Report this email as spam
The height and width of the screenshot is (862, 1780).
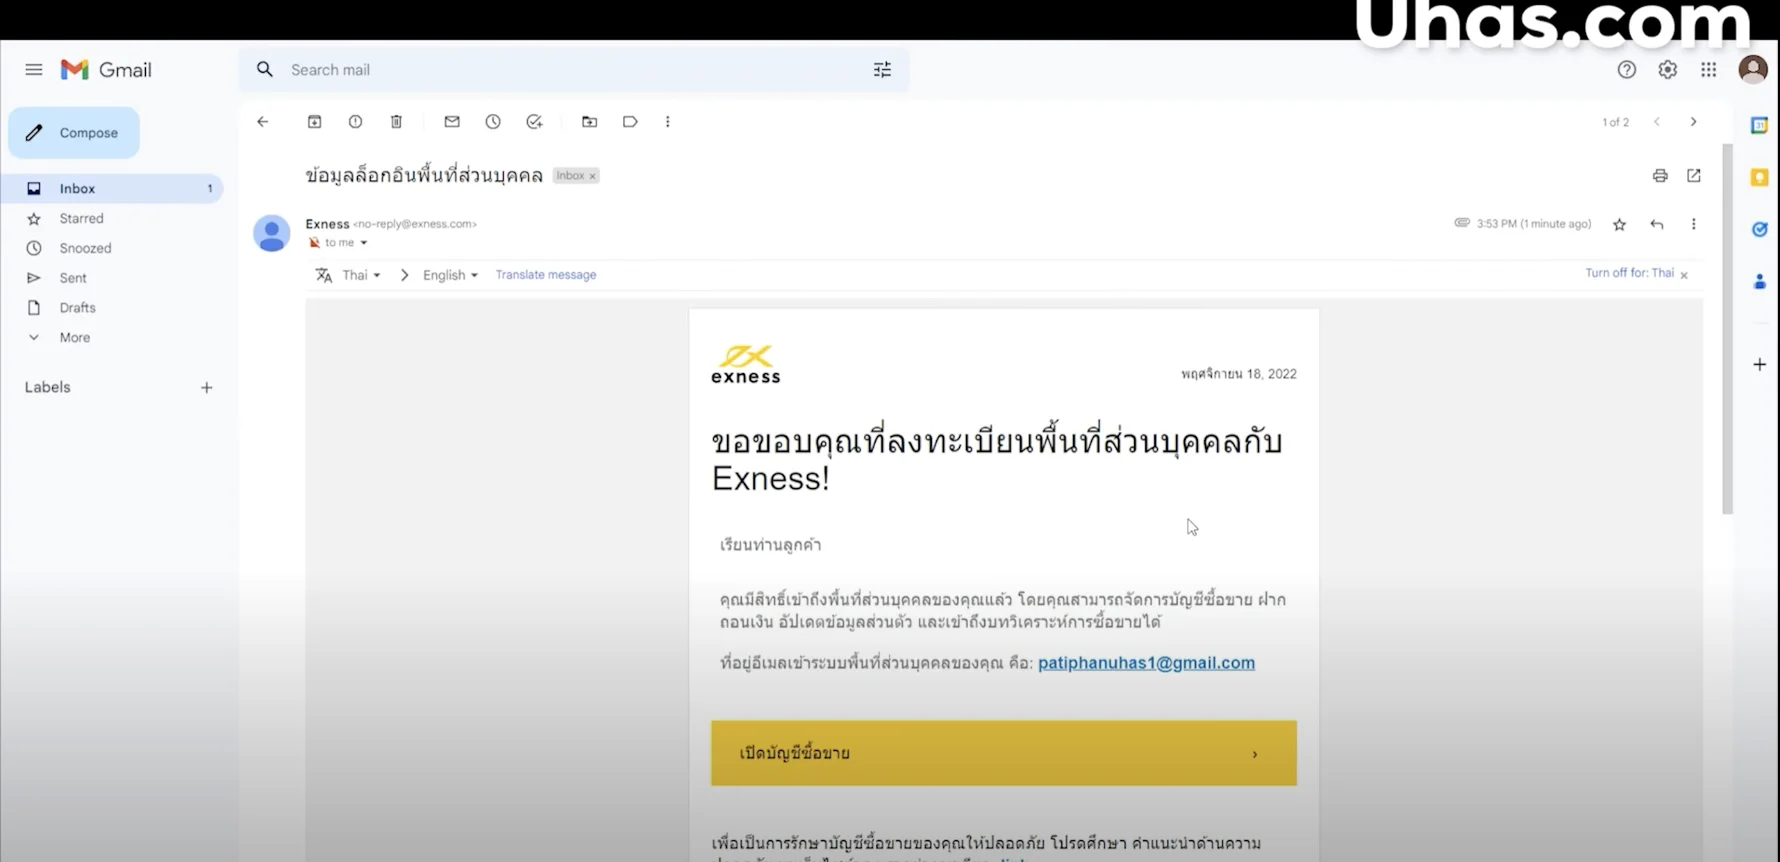355,122
